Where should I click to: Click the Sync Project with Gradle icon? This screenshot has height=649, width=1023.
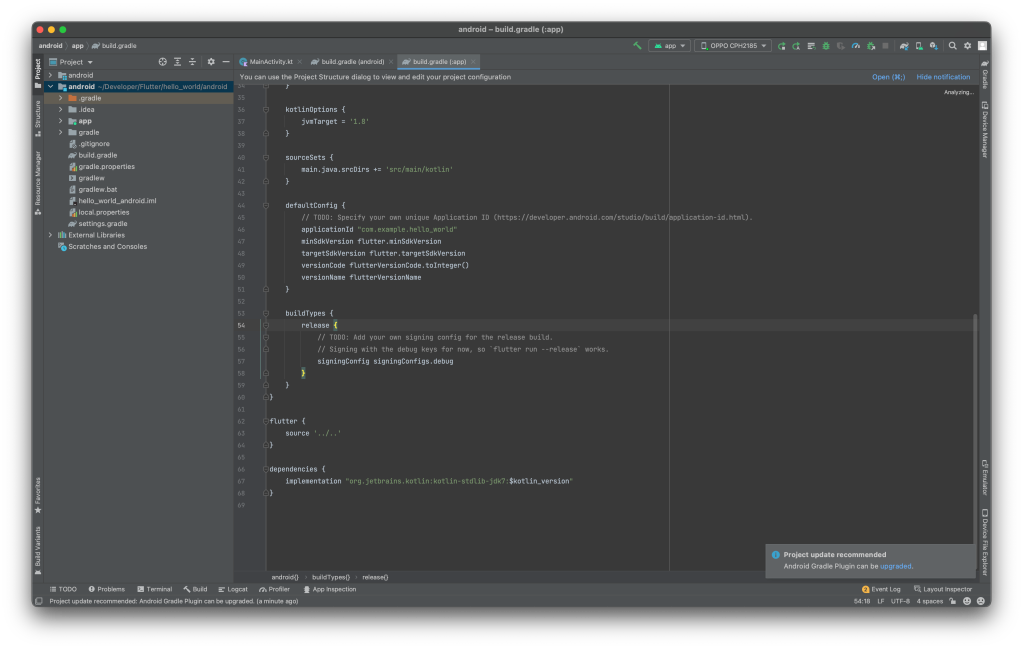[x=903, y=46]
